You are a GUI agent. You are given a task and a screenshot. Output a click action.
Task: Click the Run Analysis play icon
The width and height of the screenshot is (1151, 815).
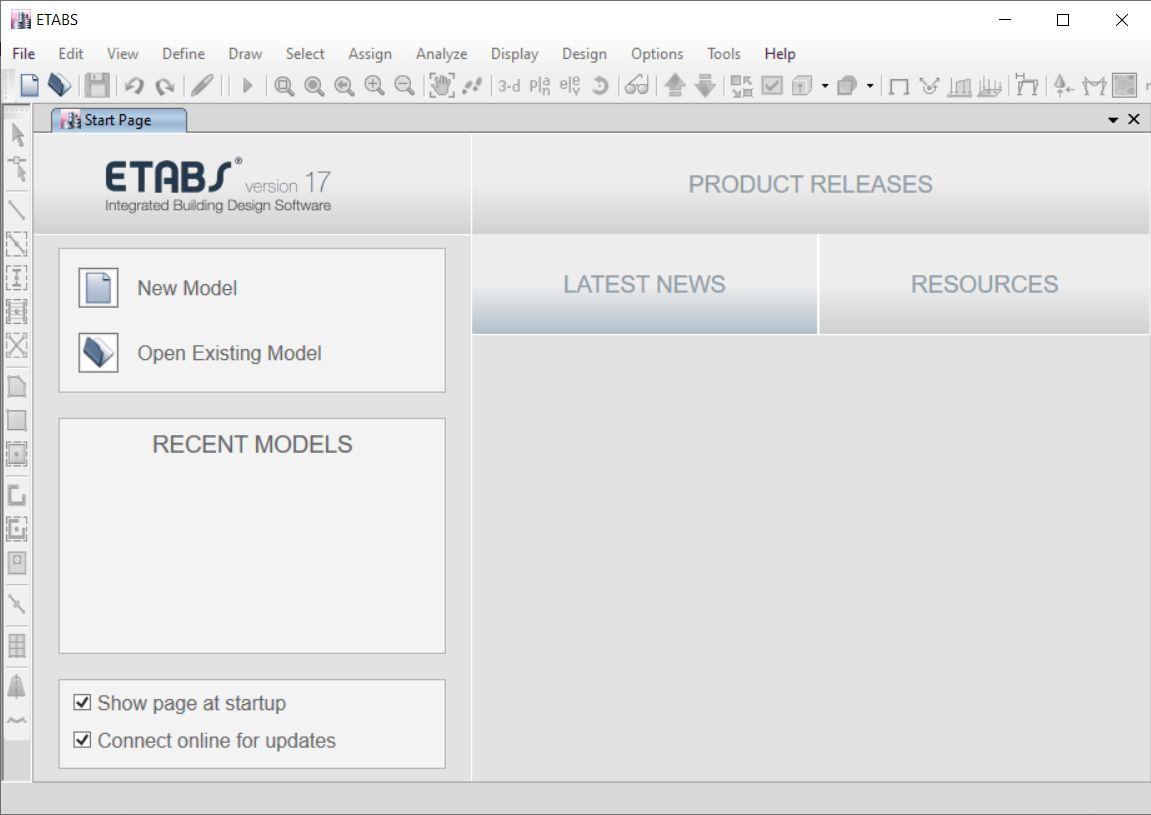pos(247,86)
